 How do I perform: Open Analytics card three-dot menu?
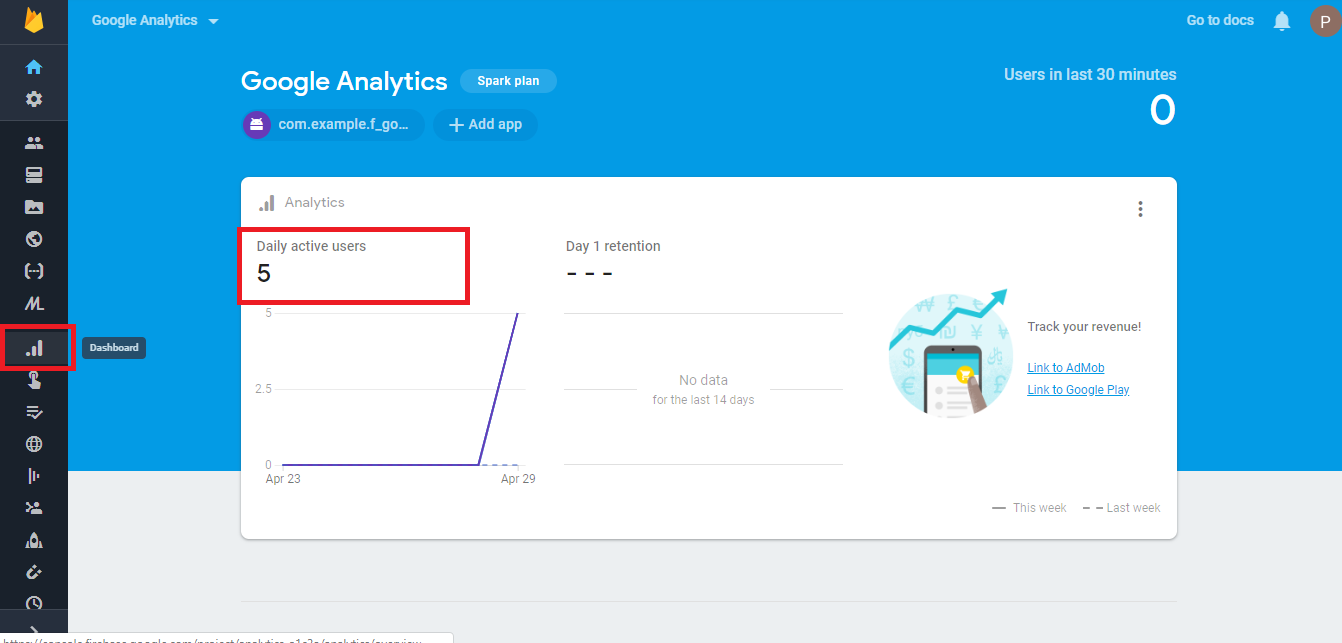point(1140,209)
